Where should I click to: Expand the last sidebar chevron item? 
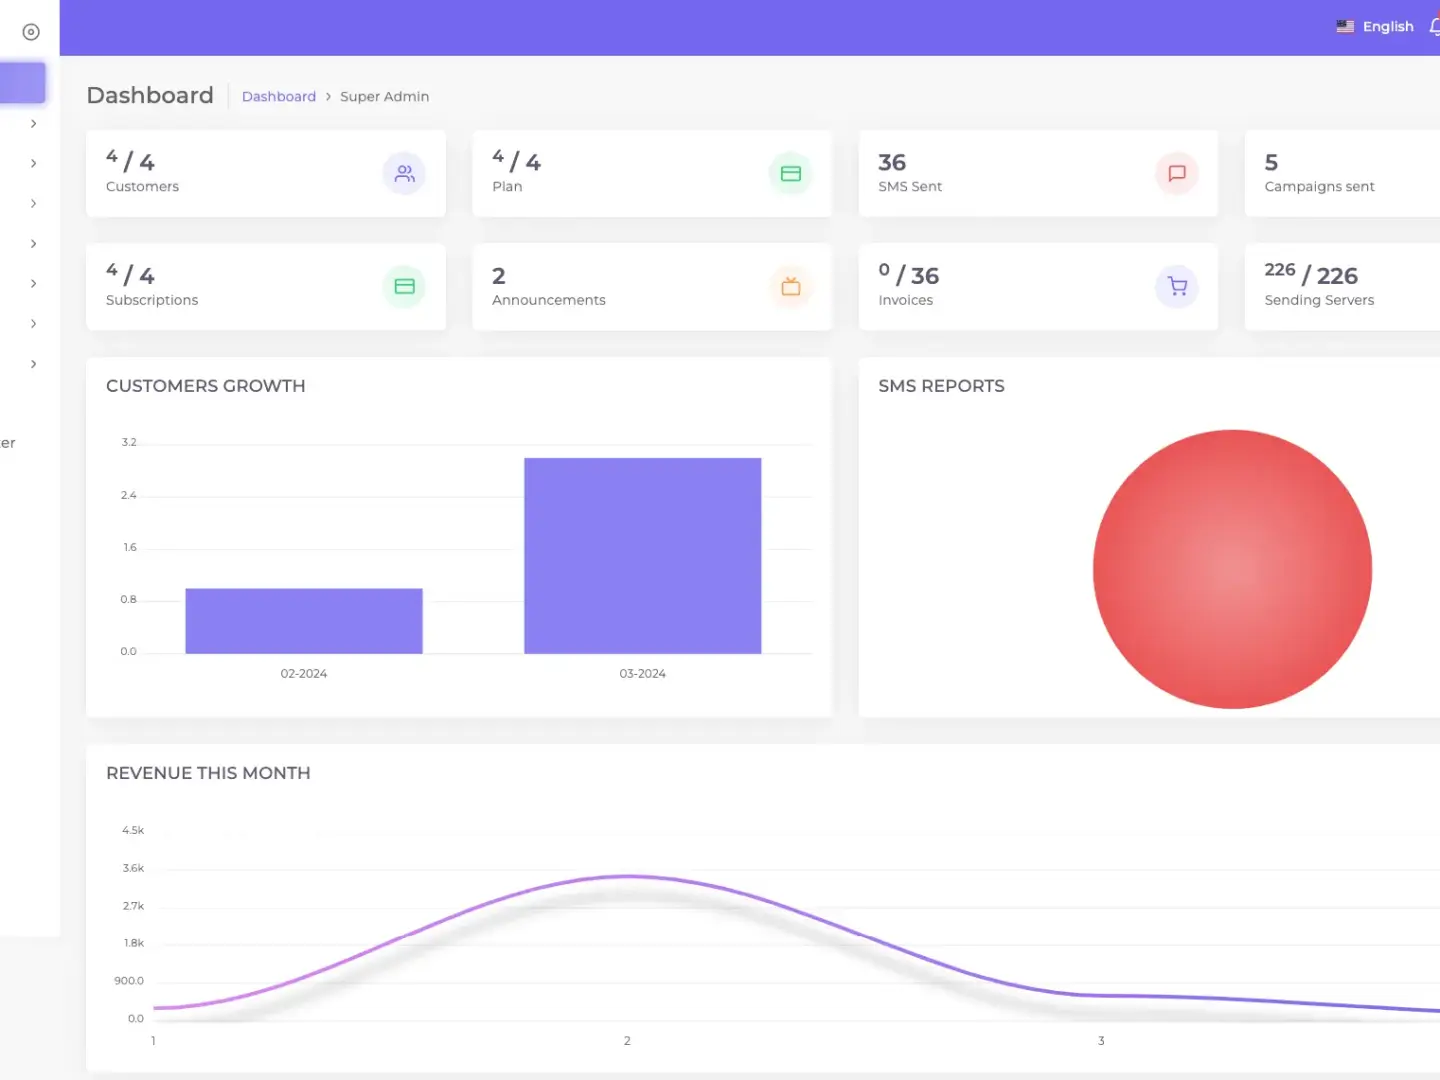coord(33,364)
